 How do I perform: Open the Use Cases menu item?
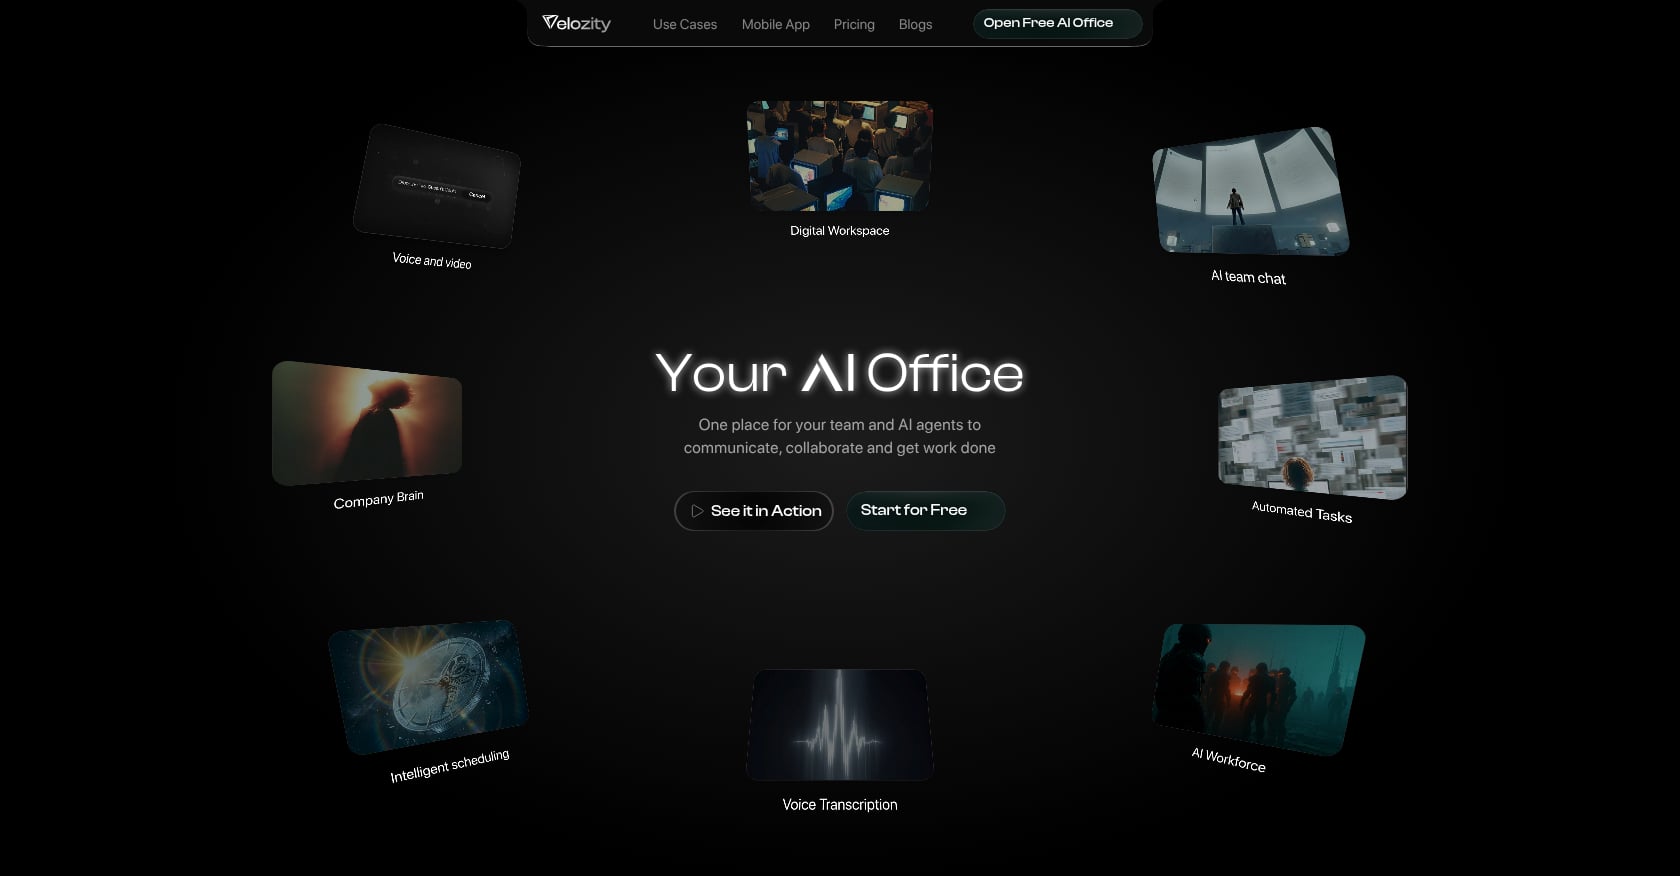[x=685, y=24]
